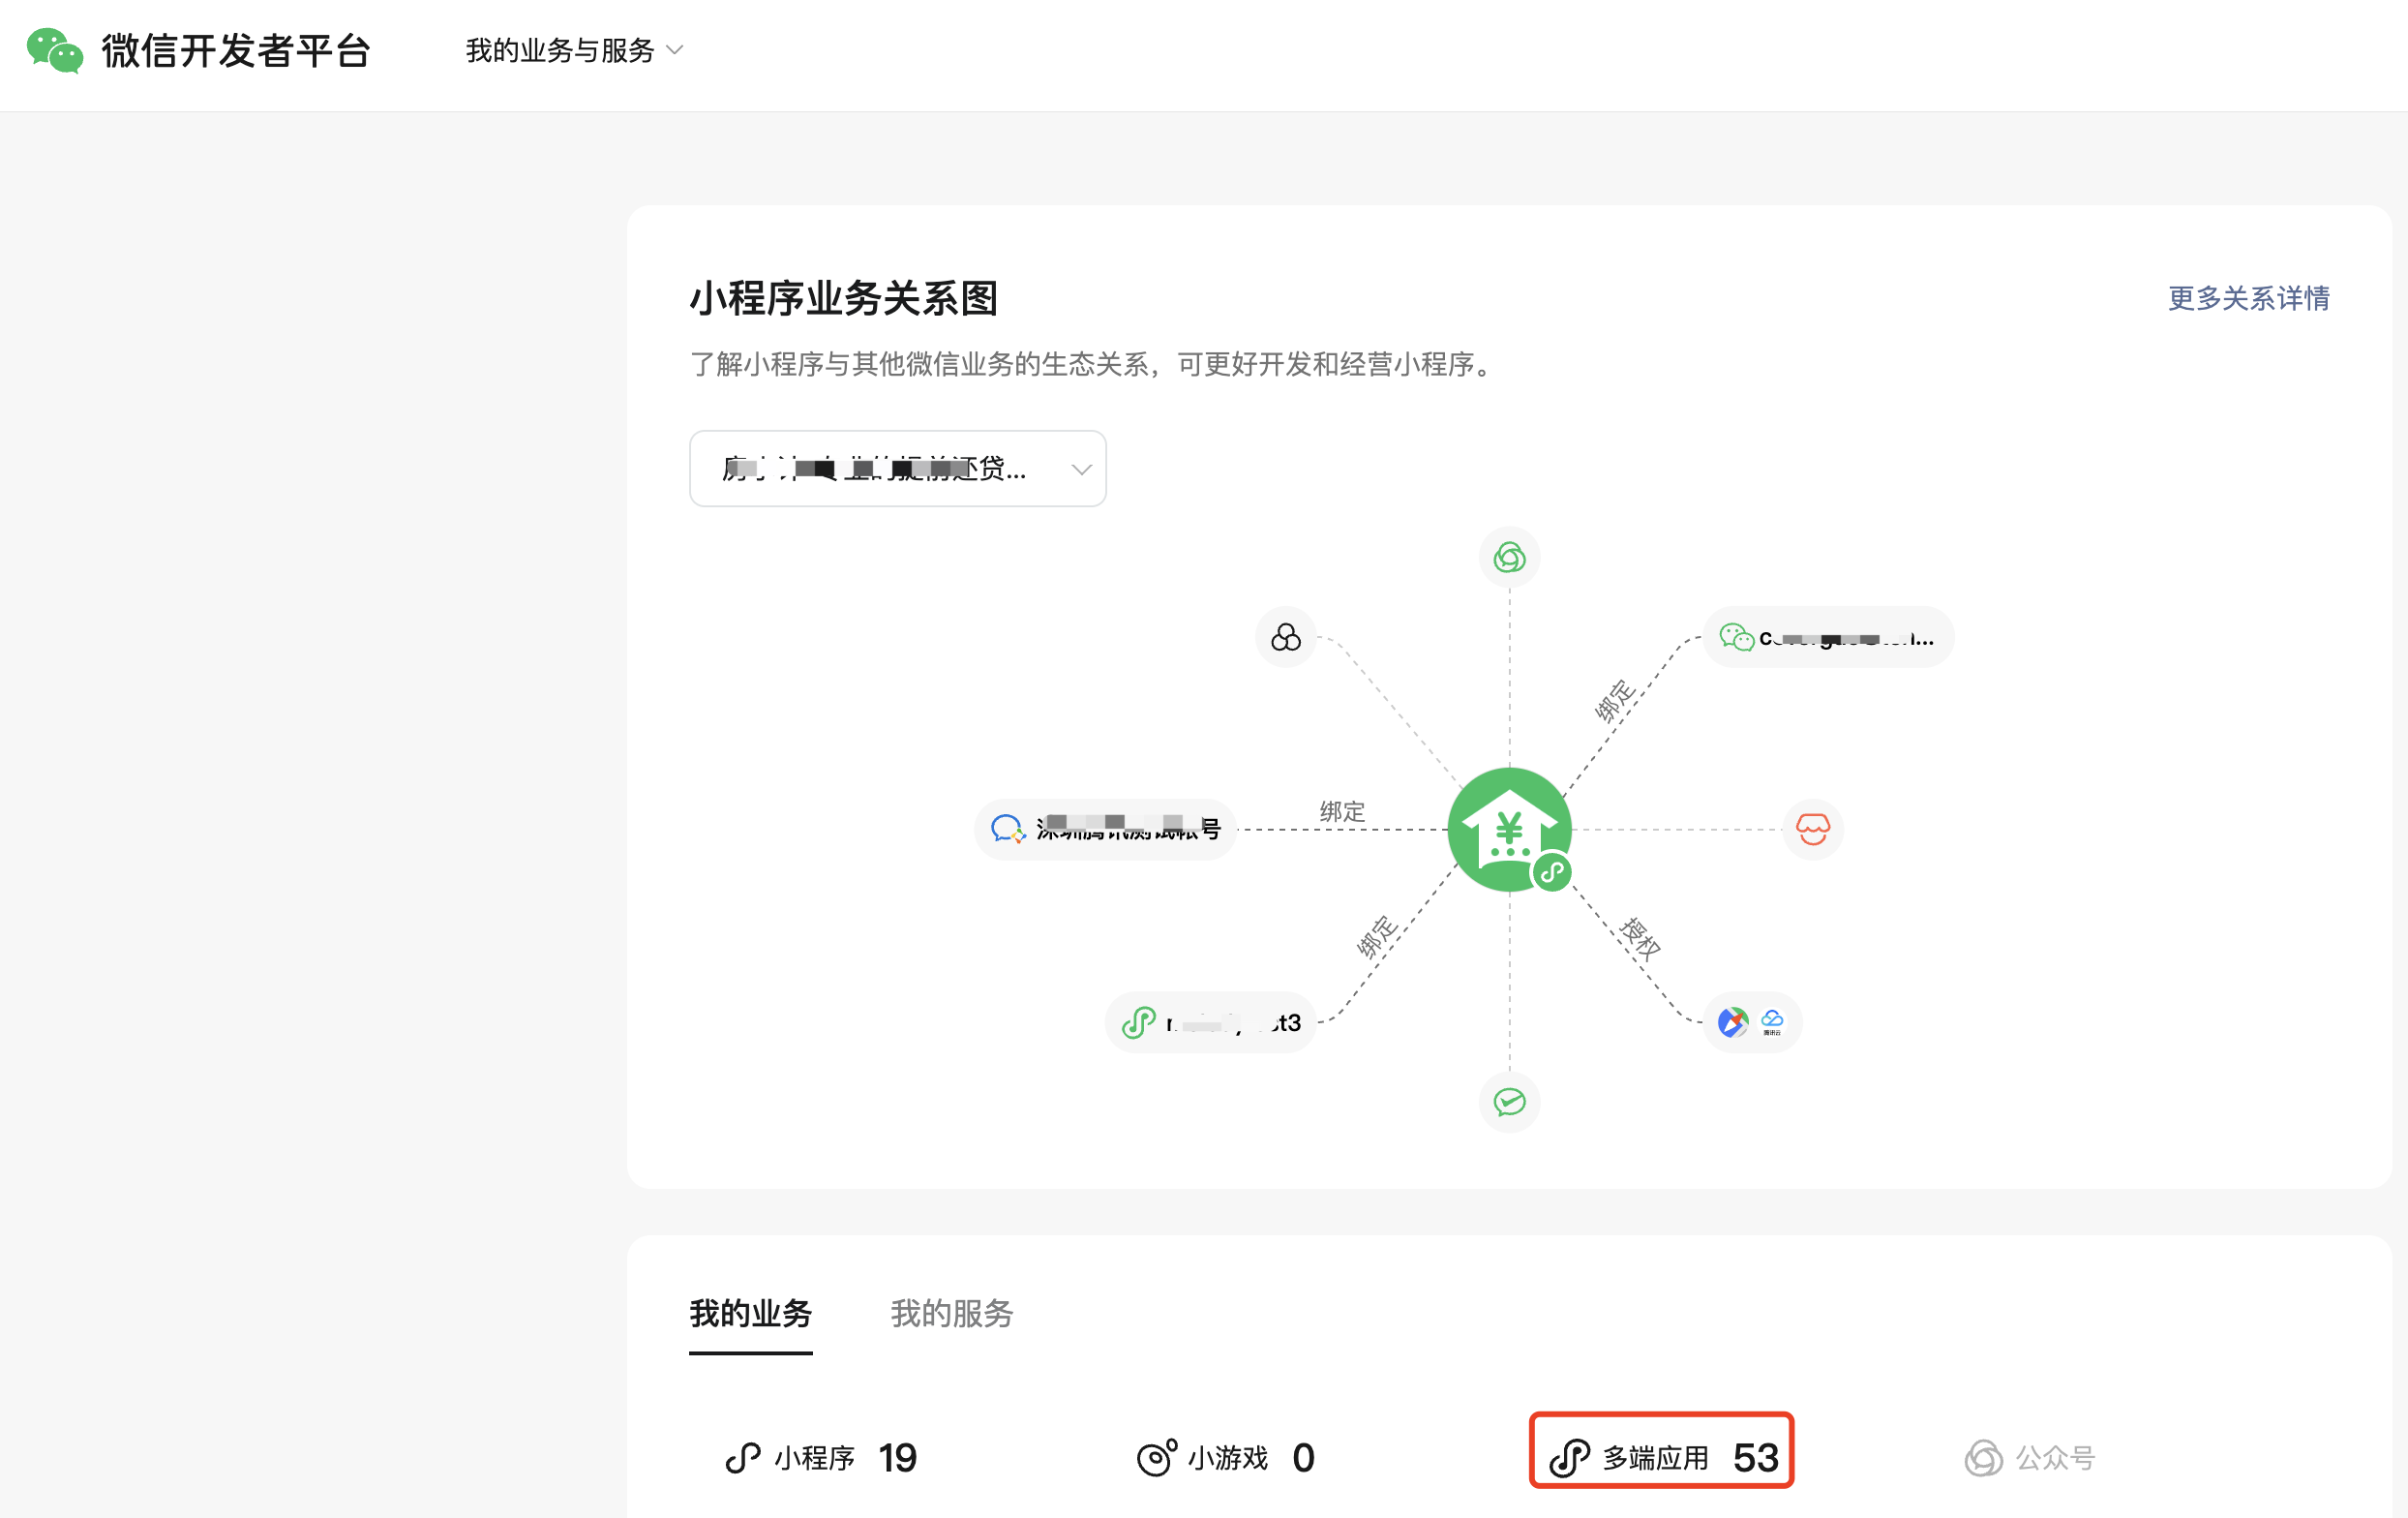Switch to the 我的业务 tab
The image size is (2408, 1518).
pyautogui.click(x=750, y=1313)
